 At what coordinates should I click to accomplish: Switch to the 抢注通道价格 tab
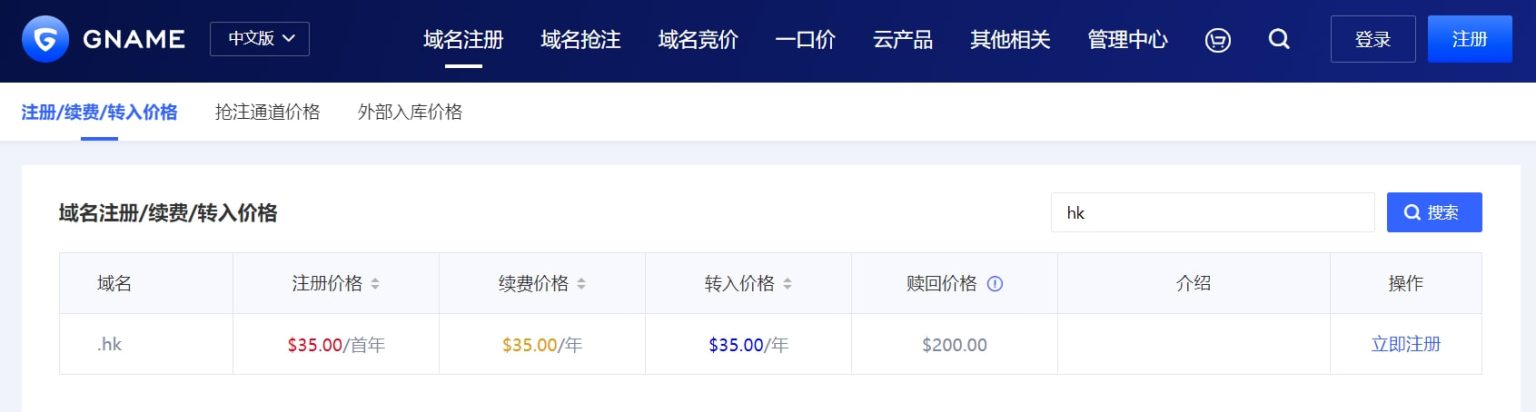click(267, 112)
